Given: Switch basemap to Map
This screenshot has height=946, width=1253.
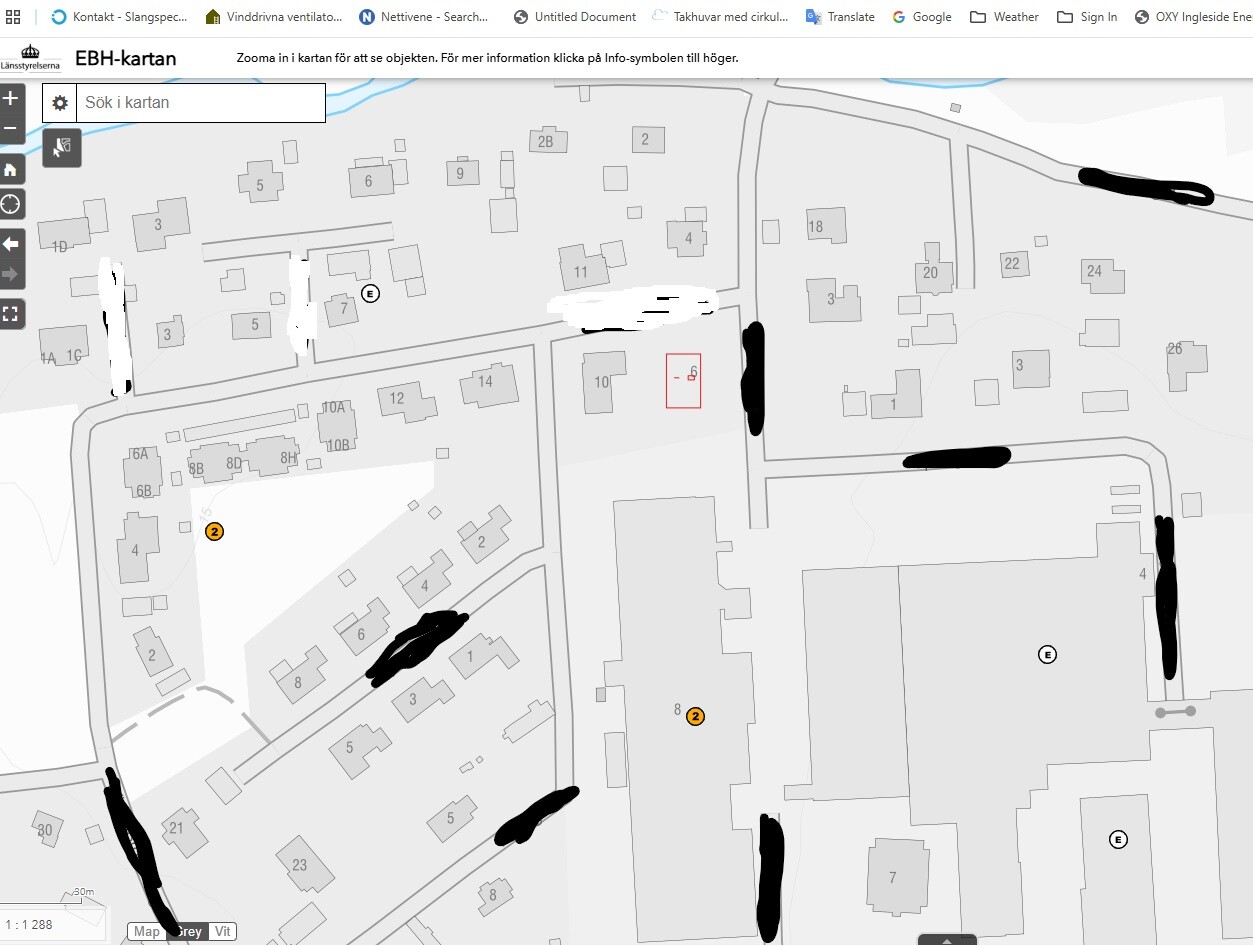Looking at the screenshot, I should tap(147, 932).
